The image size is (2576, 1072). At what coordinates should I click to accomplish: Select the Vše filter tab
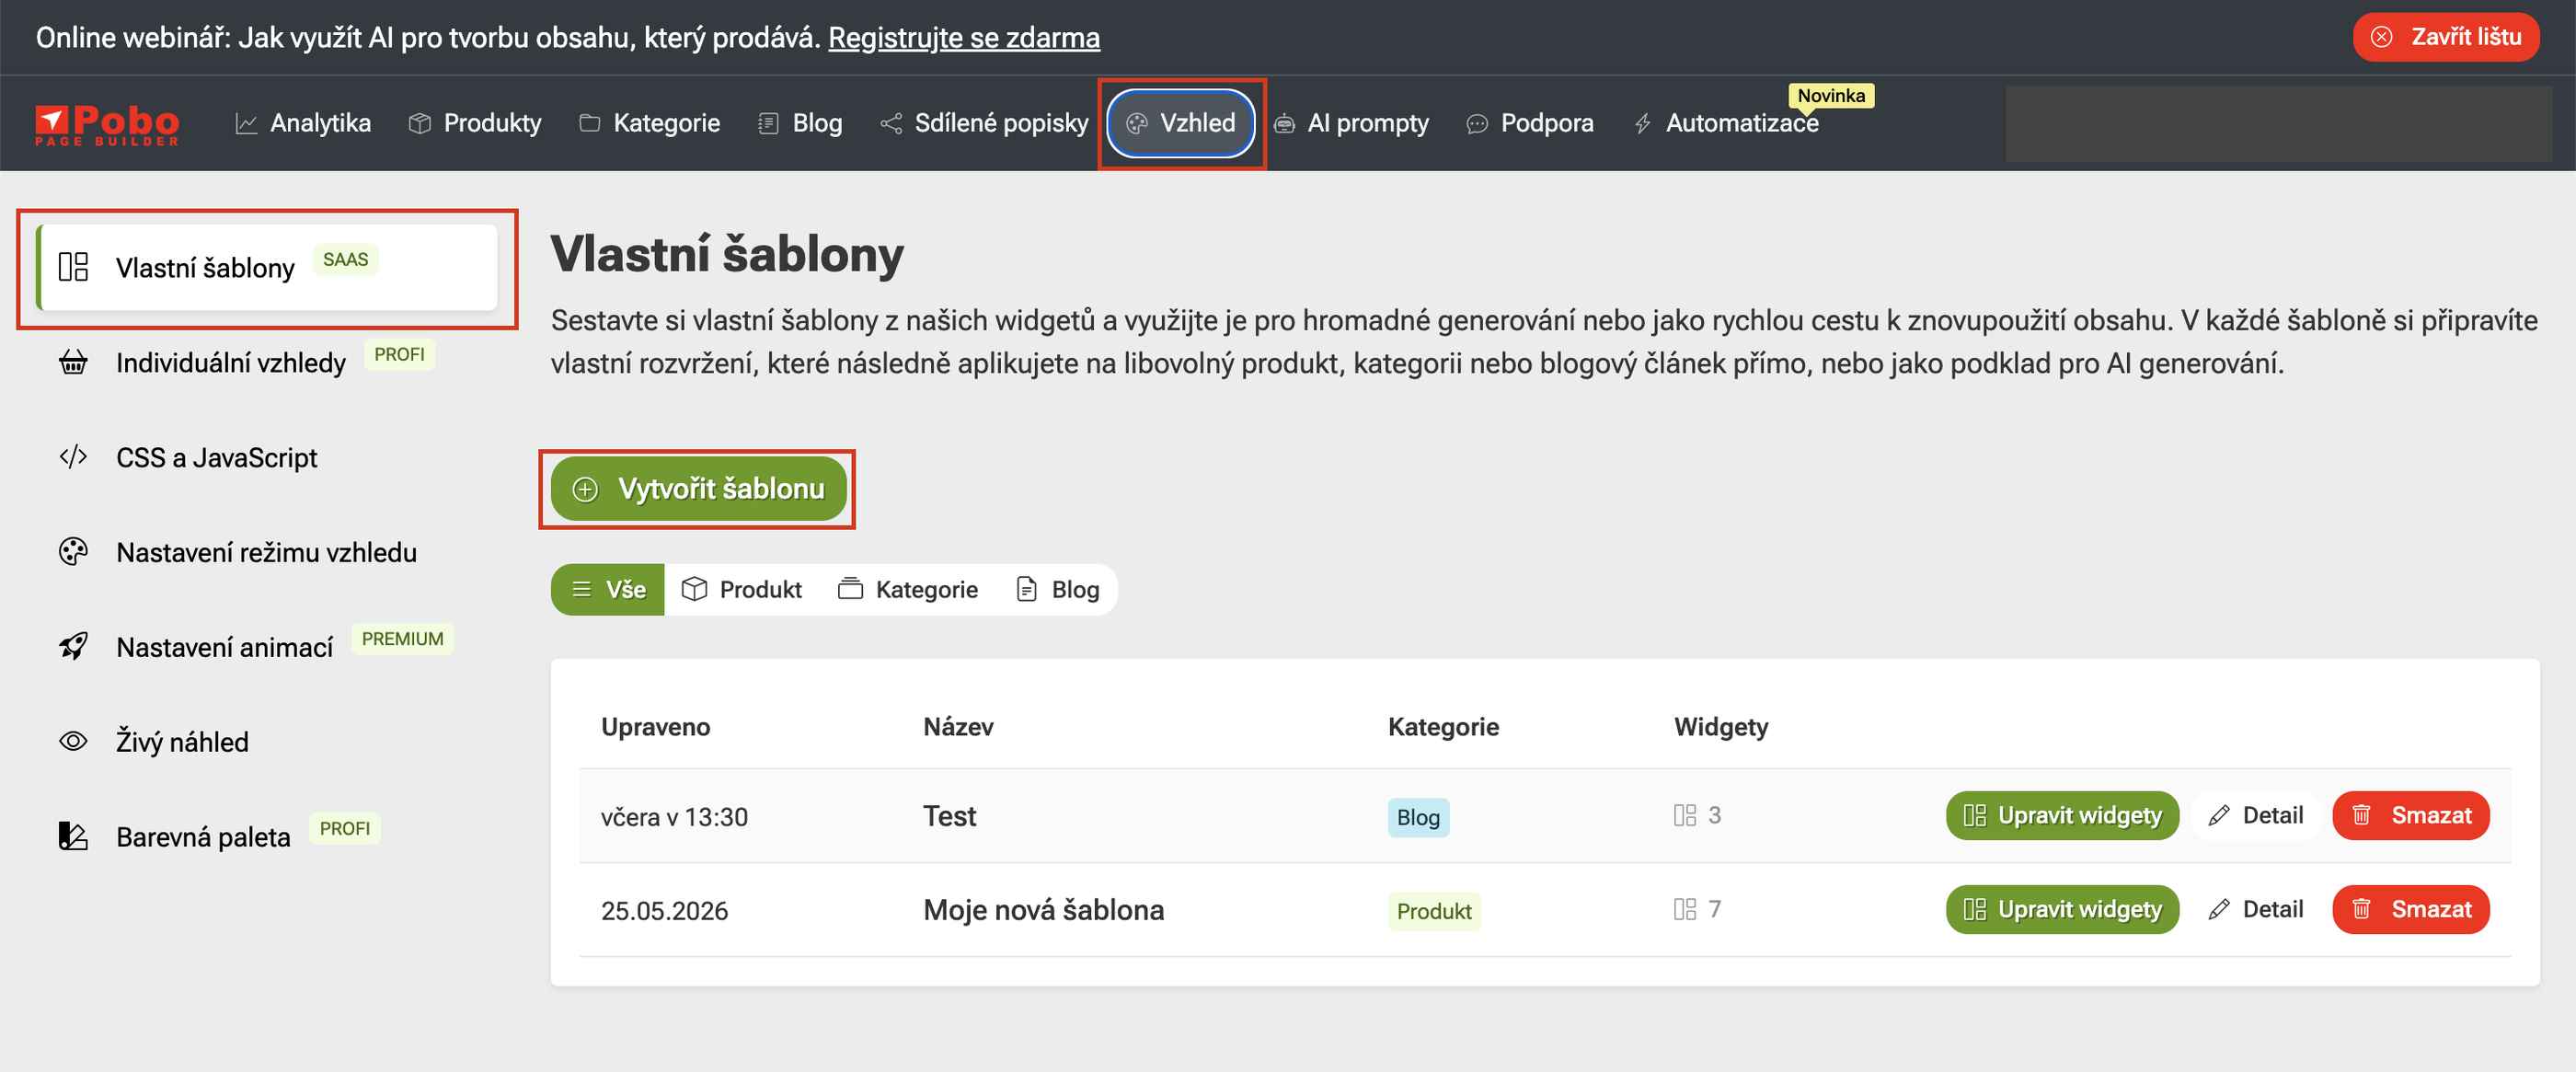click(x=608, y=589)
